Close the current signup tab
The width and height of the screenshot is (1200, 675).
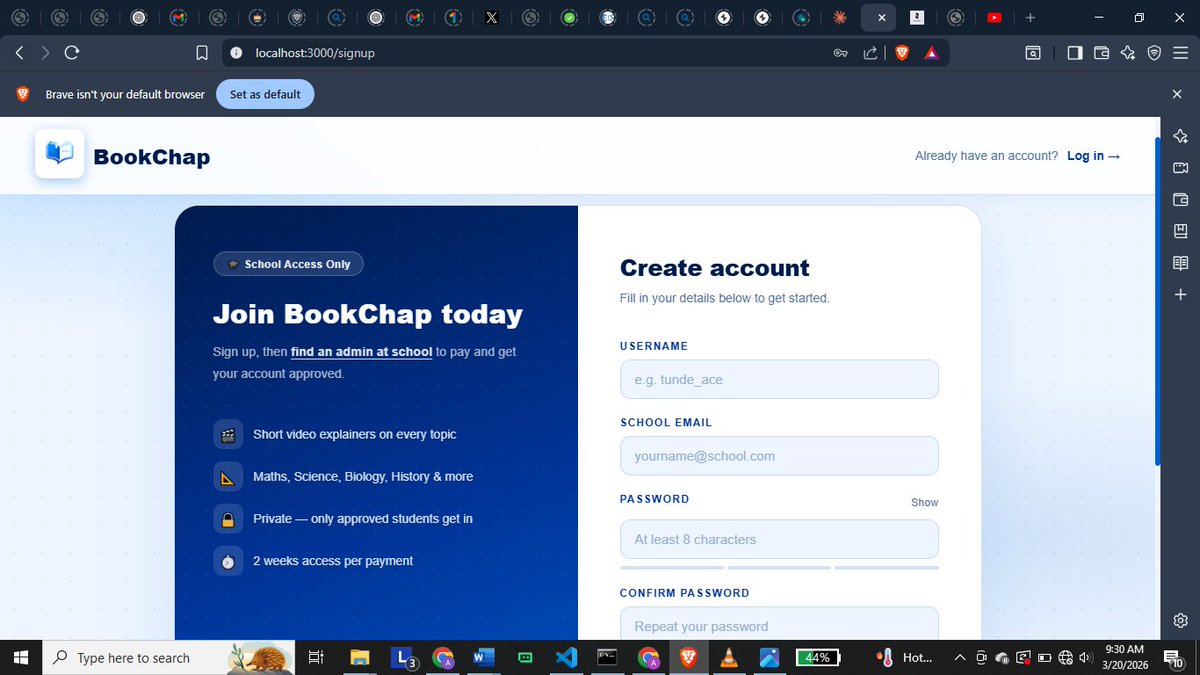(880, 17)
